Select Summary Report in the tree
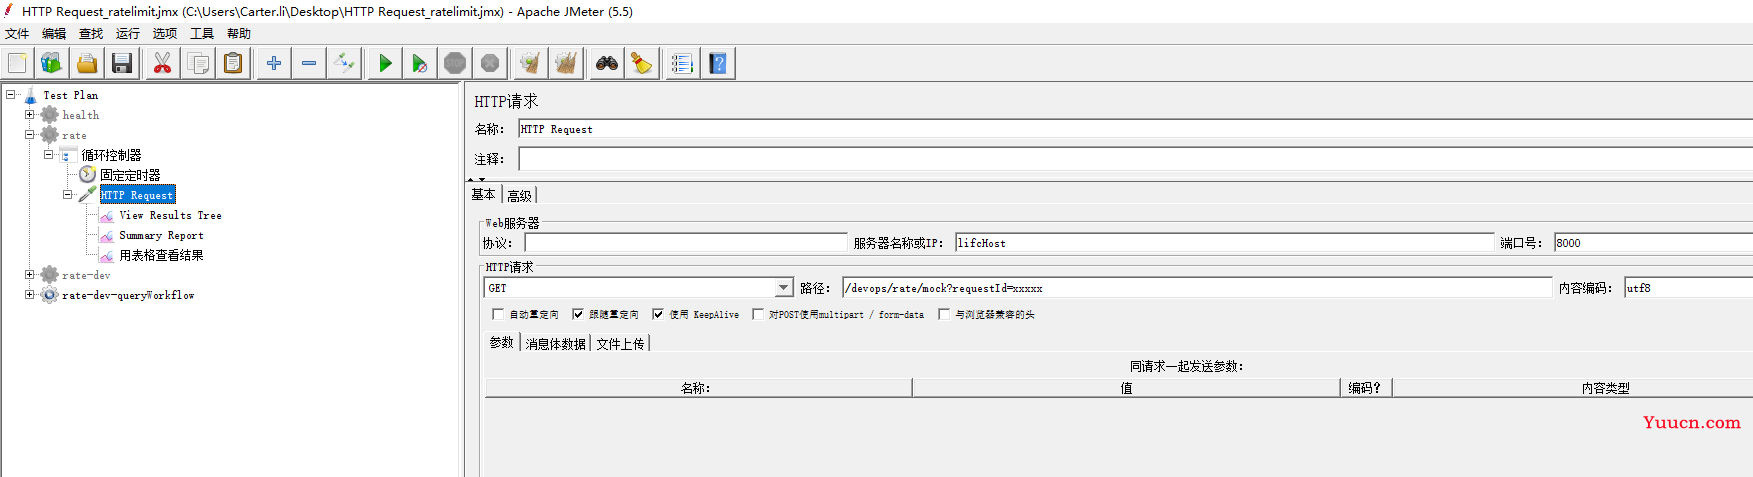Image resolution: width=1753 pixels, height=477 pixels. tap(161, 235)
